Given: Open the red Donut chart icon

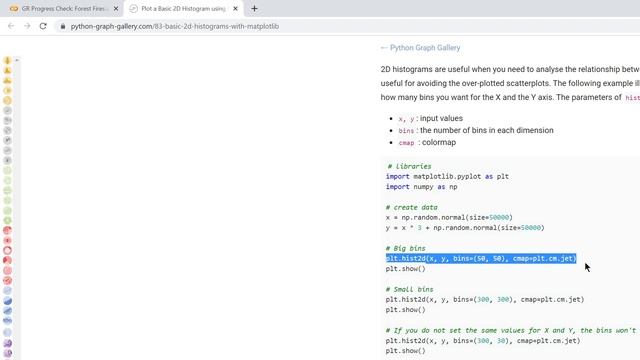Looking at the screenshot, I should (7, 251).
